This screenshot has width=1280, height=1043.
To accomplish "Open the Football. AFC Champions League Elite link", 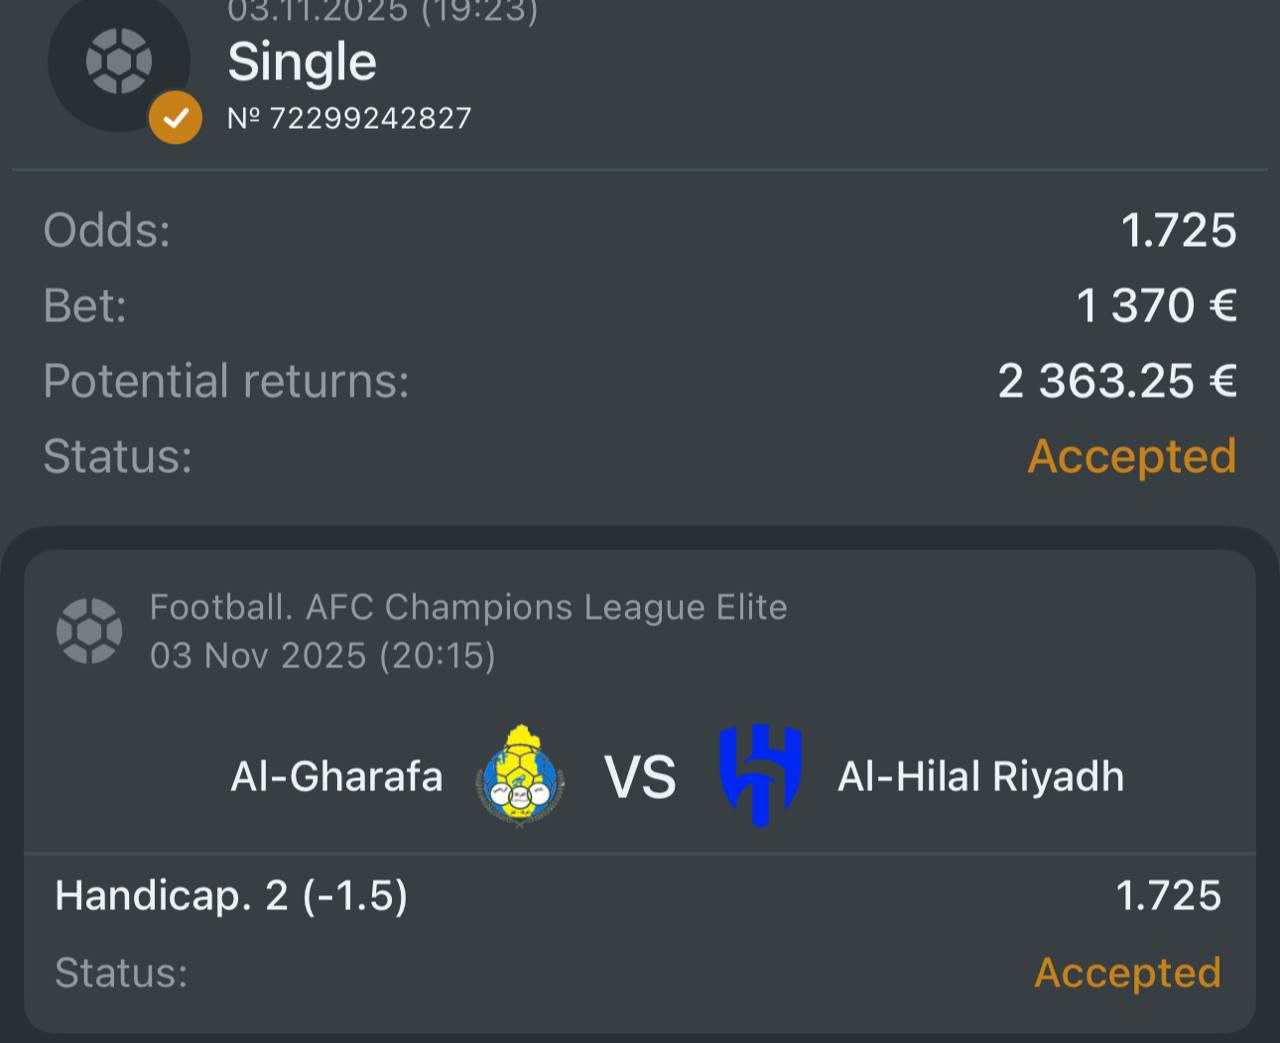I will [x=468, y=607].
